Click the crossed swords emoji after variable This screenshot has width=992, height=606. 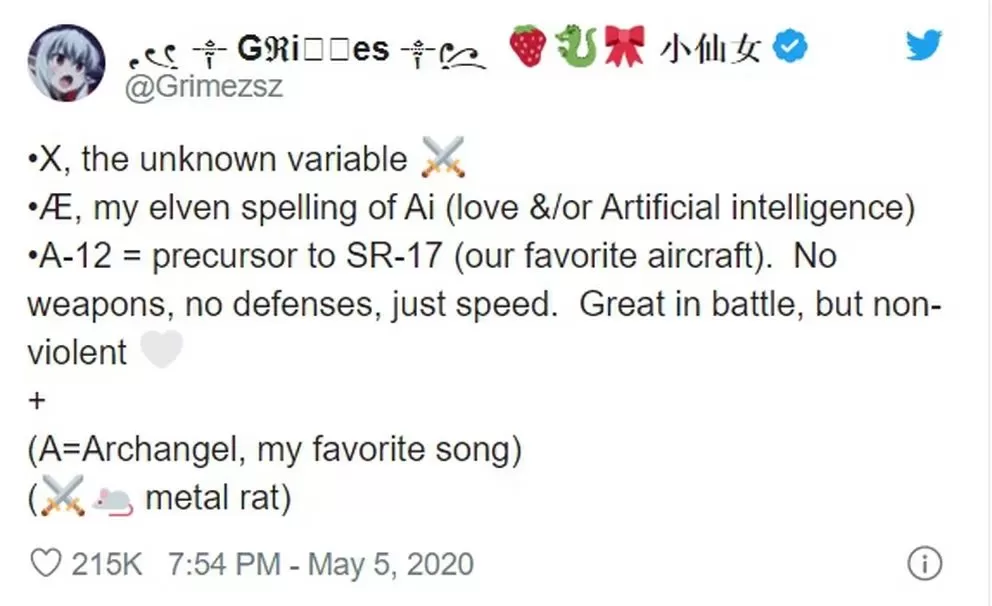(x=443, y=158)
